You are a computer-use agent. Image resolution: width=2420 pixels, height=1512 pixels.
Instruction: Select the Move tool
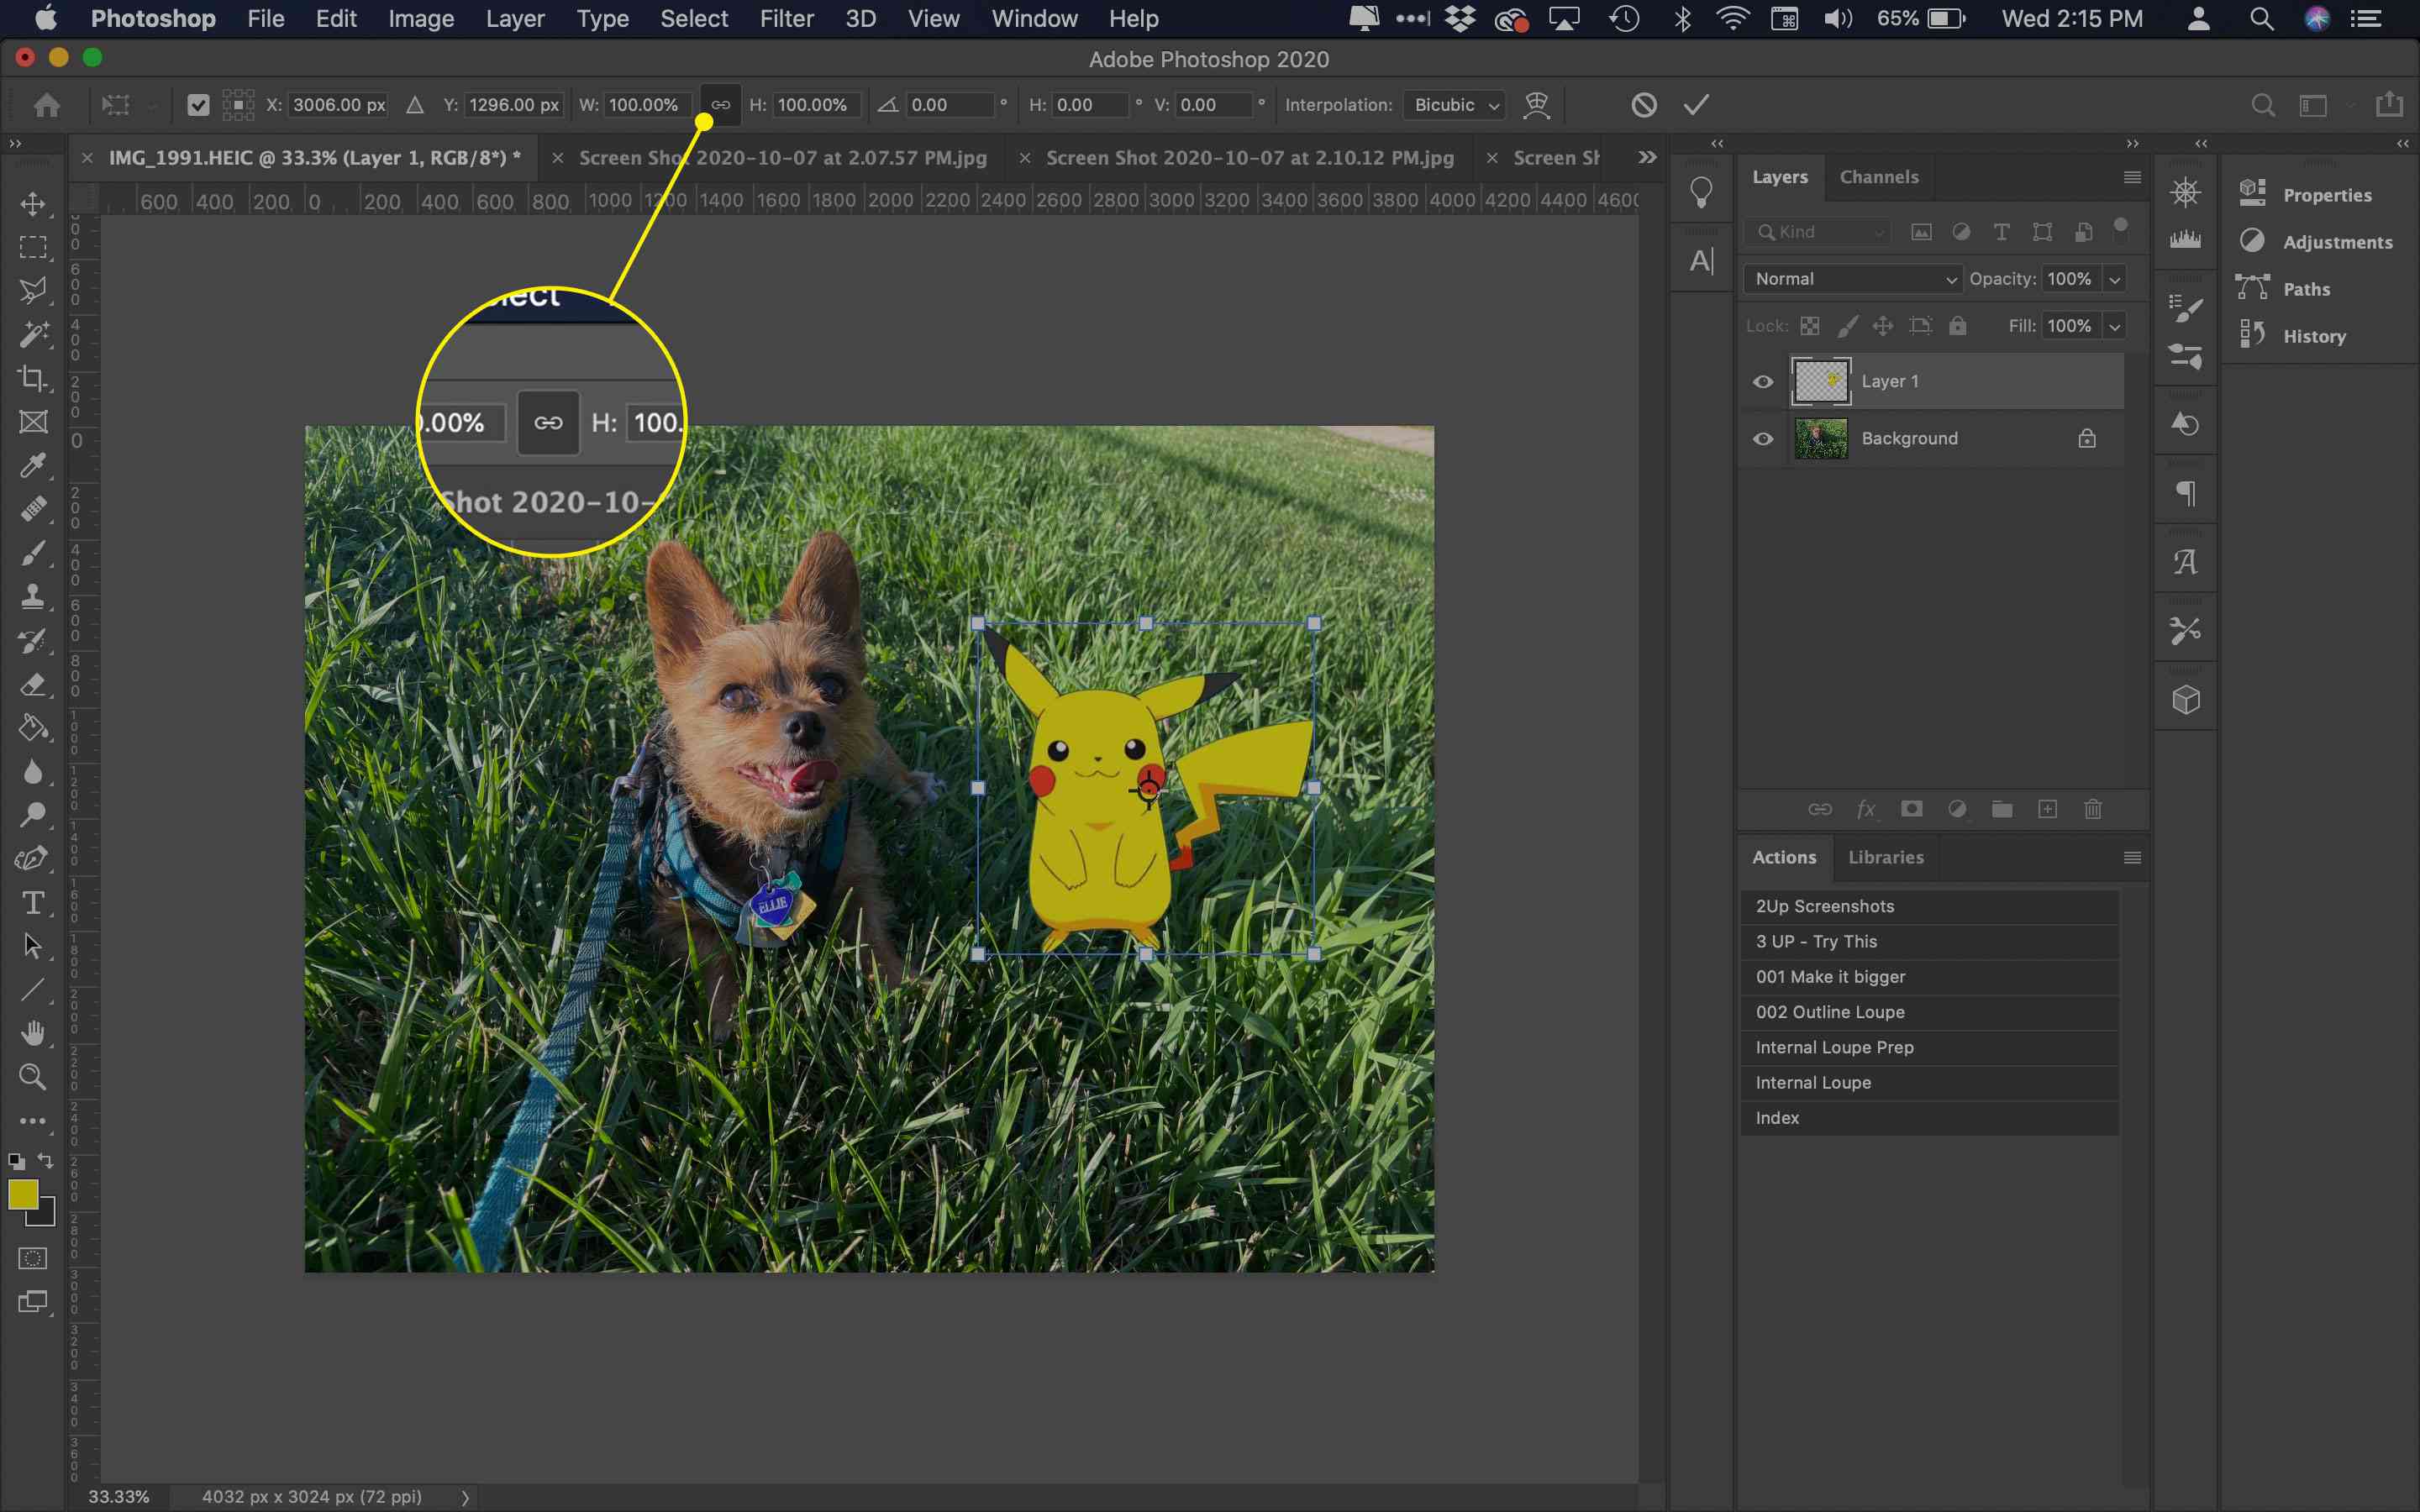tap(33, 204)
